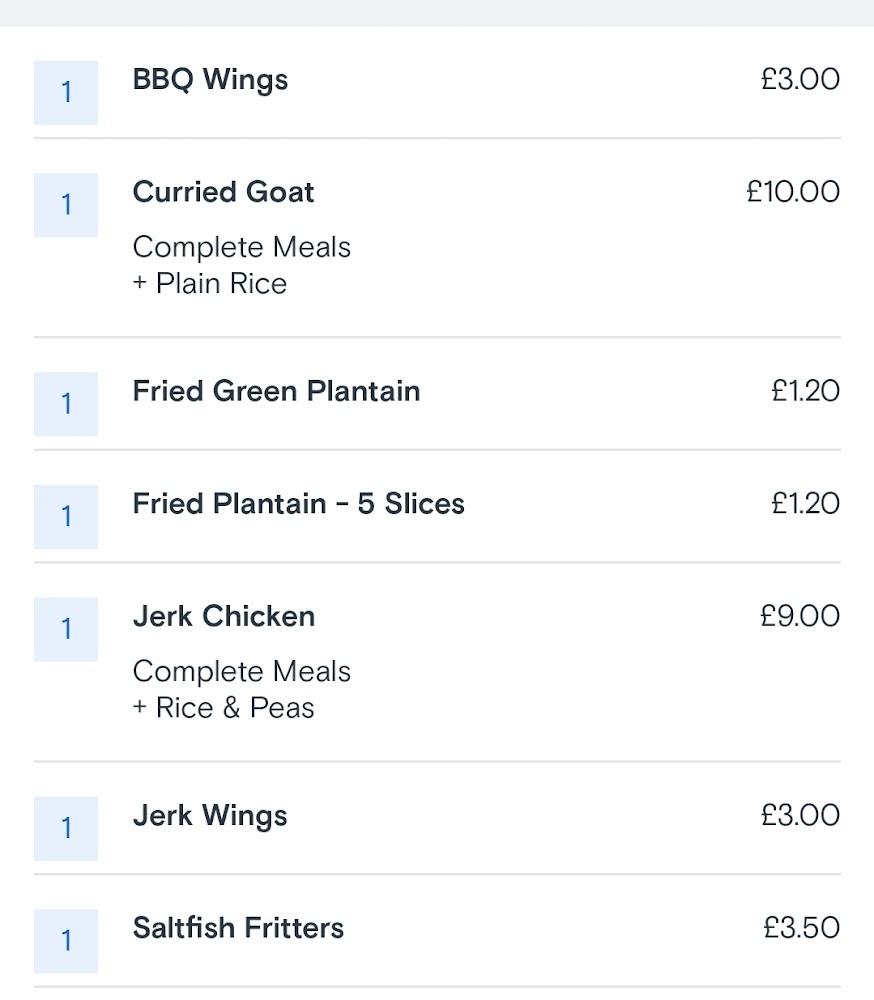Click Complete Meals under Jerk Chicken

coord(241,671)
